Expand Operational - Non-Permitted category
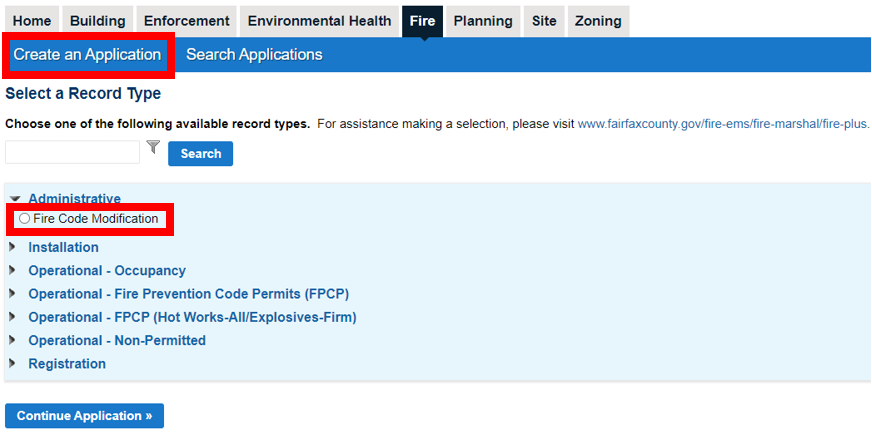 pyautogui.click(x=13, y=341)
